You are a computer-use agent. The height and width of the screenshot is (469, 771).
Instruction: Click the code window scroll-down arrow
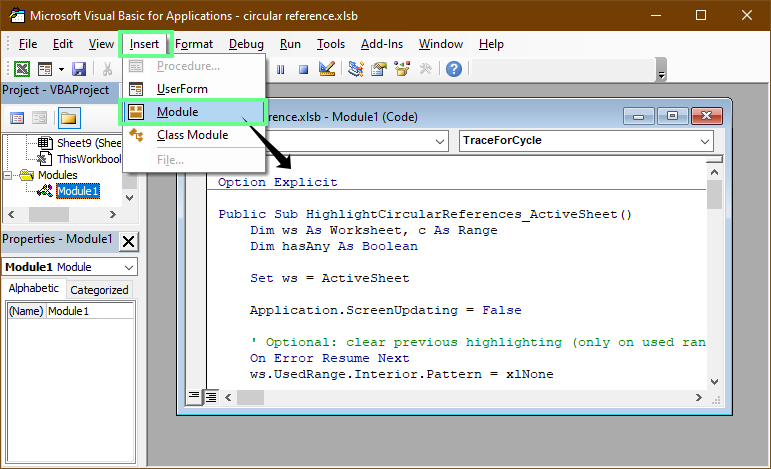pyautogui.click(x=714, y=382)
